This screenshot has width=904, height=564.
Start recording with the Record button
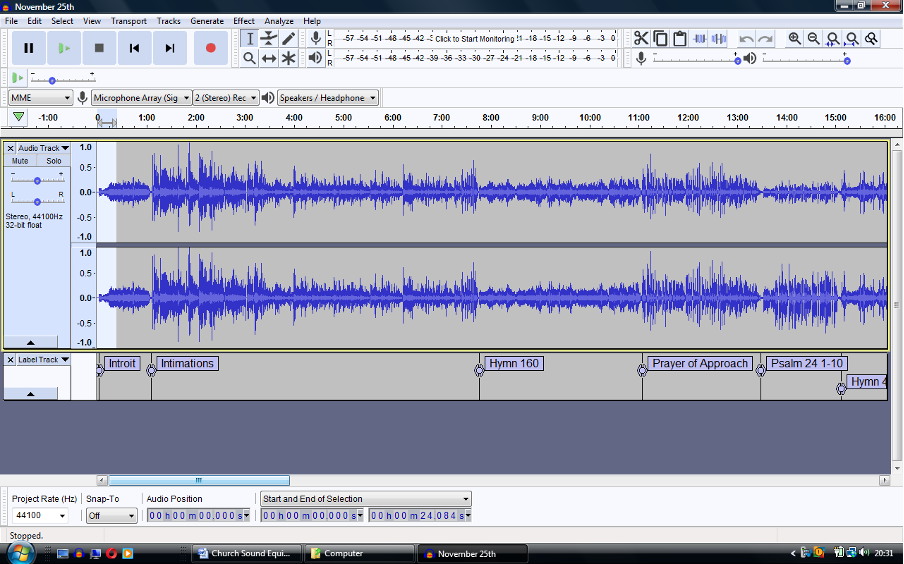[210, 48]
